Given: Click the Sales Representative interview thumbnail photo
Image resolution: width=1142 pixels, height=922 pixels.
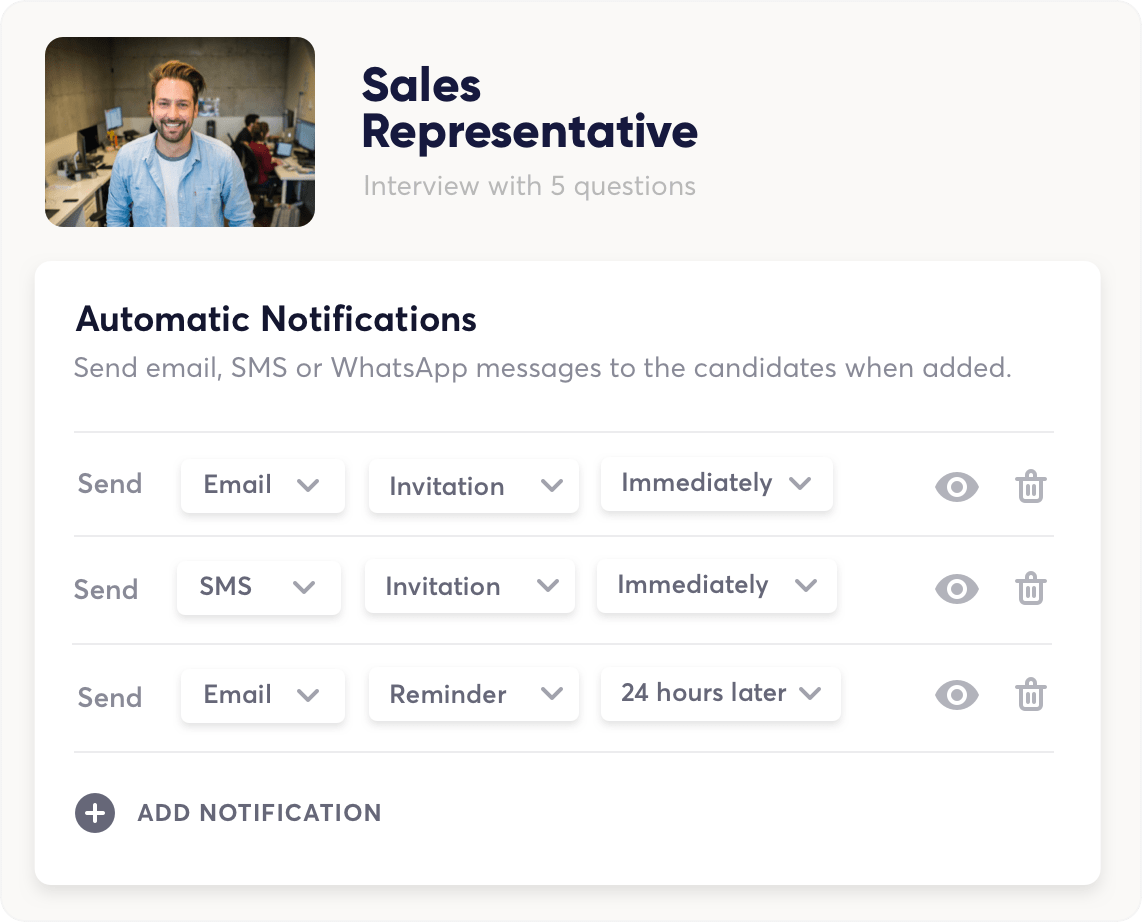Looking at the screenshot, I should [180, 132].
